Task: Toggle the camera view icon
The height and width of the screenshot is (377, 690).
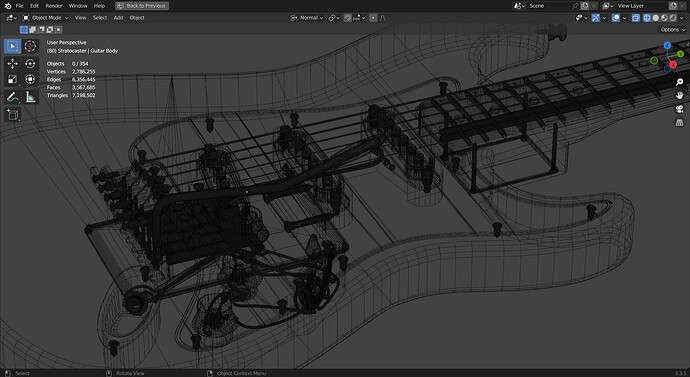Action: (x=679, y=109)
